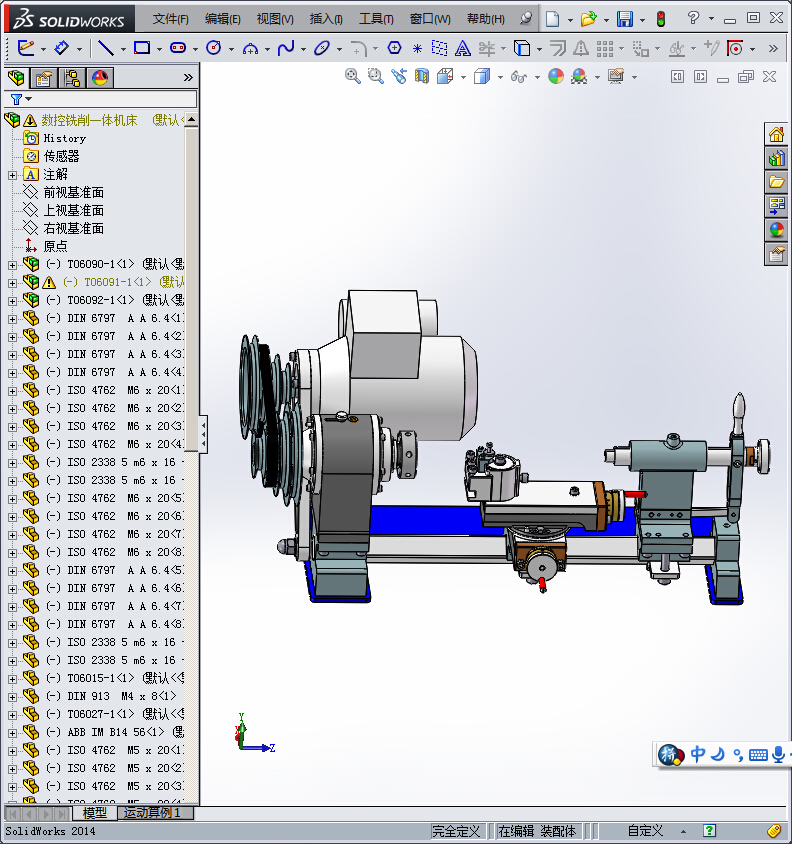Open the 文件(F) menu

(170, 19)
